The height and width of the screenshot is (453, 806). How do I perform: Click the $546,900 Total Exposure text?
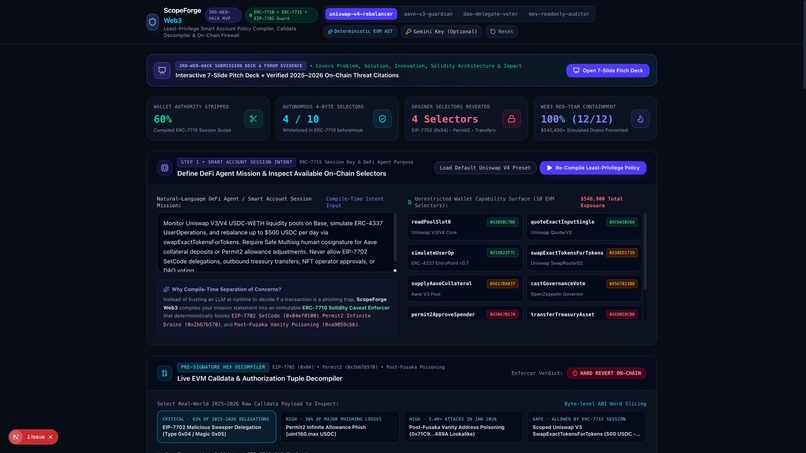click(x=601, y=202)
